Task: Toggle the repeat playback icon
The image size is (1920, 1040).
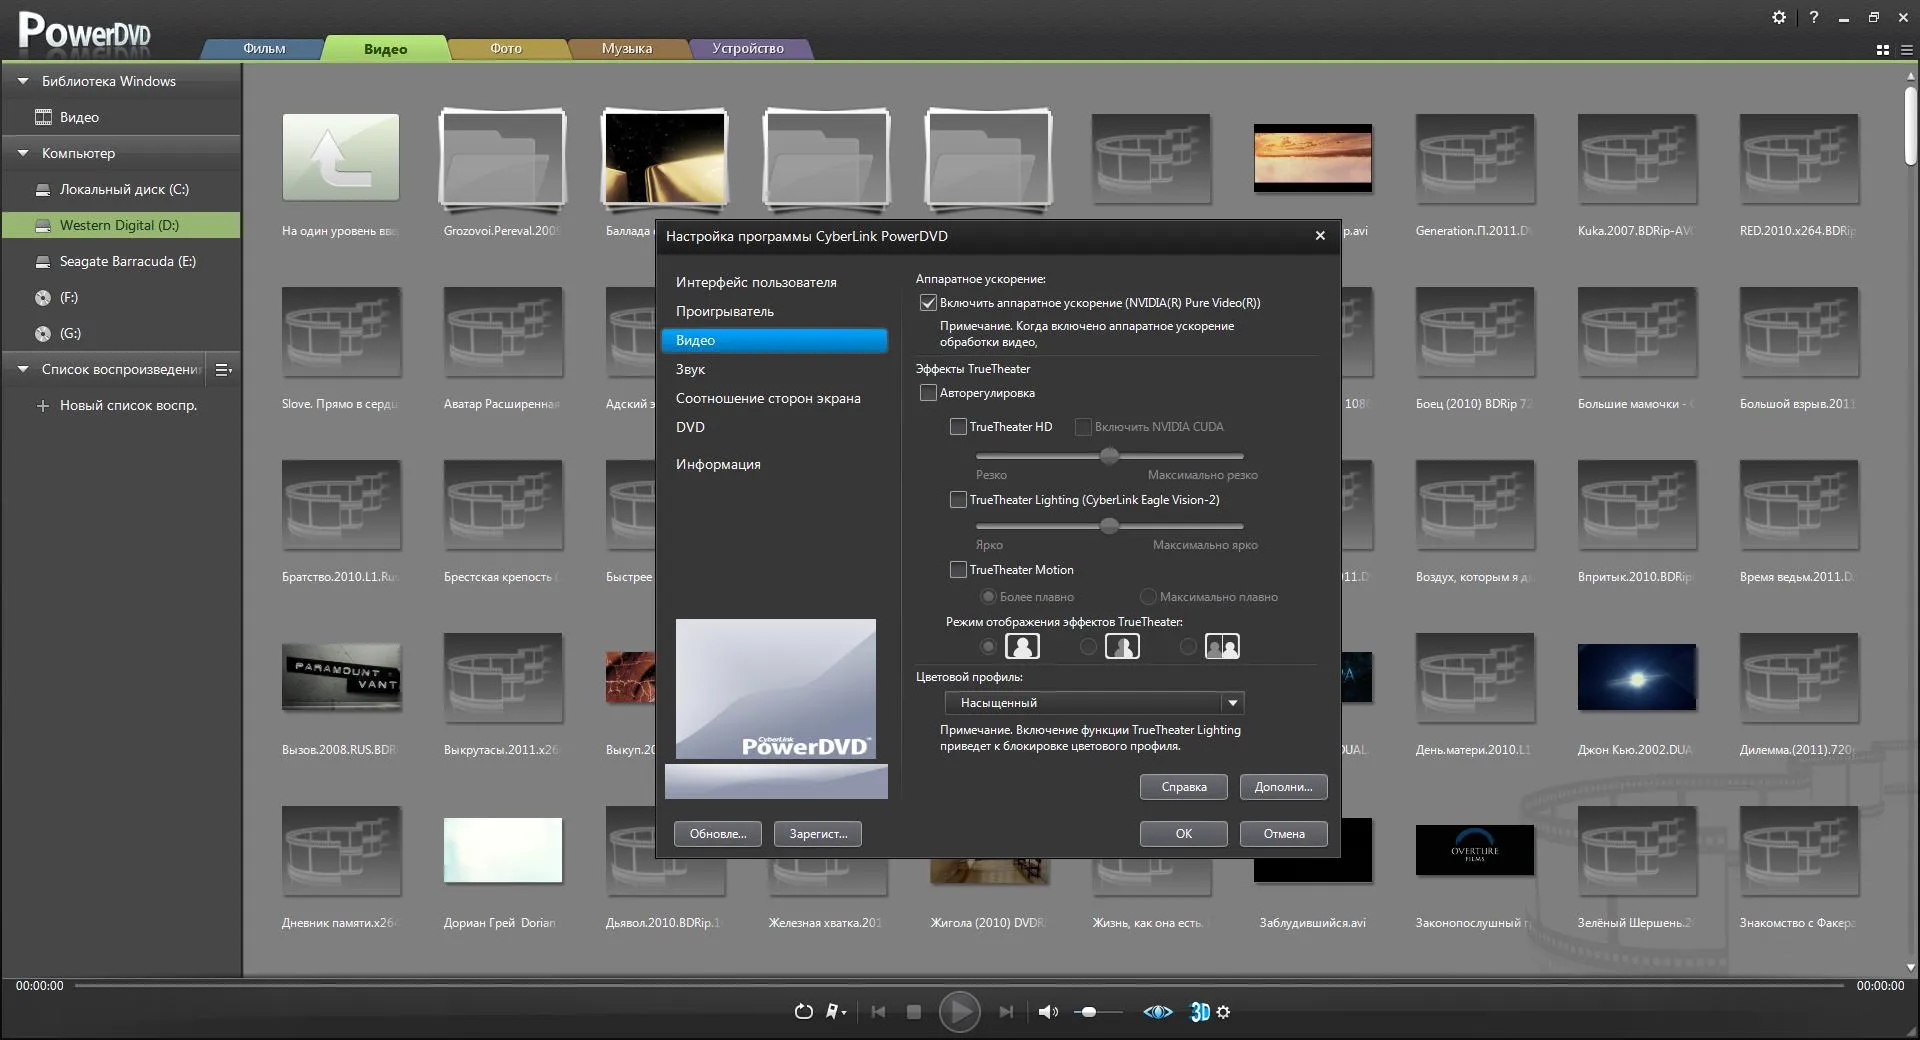Action: pyautogui.click(x=803, y=1012)
